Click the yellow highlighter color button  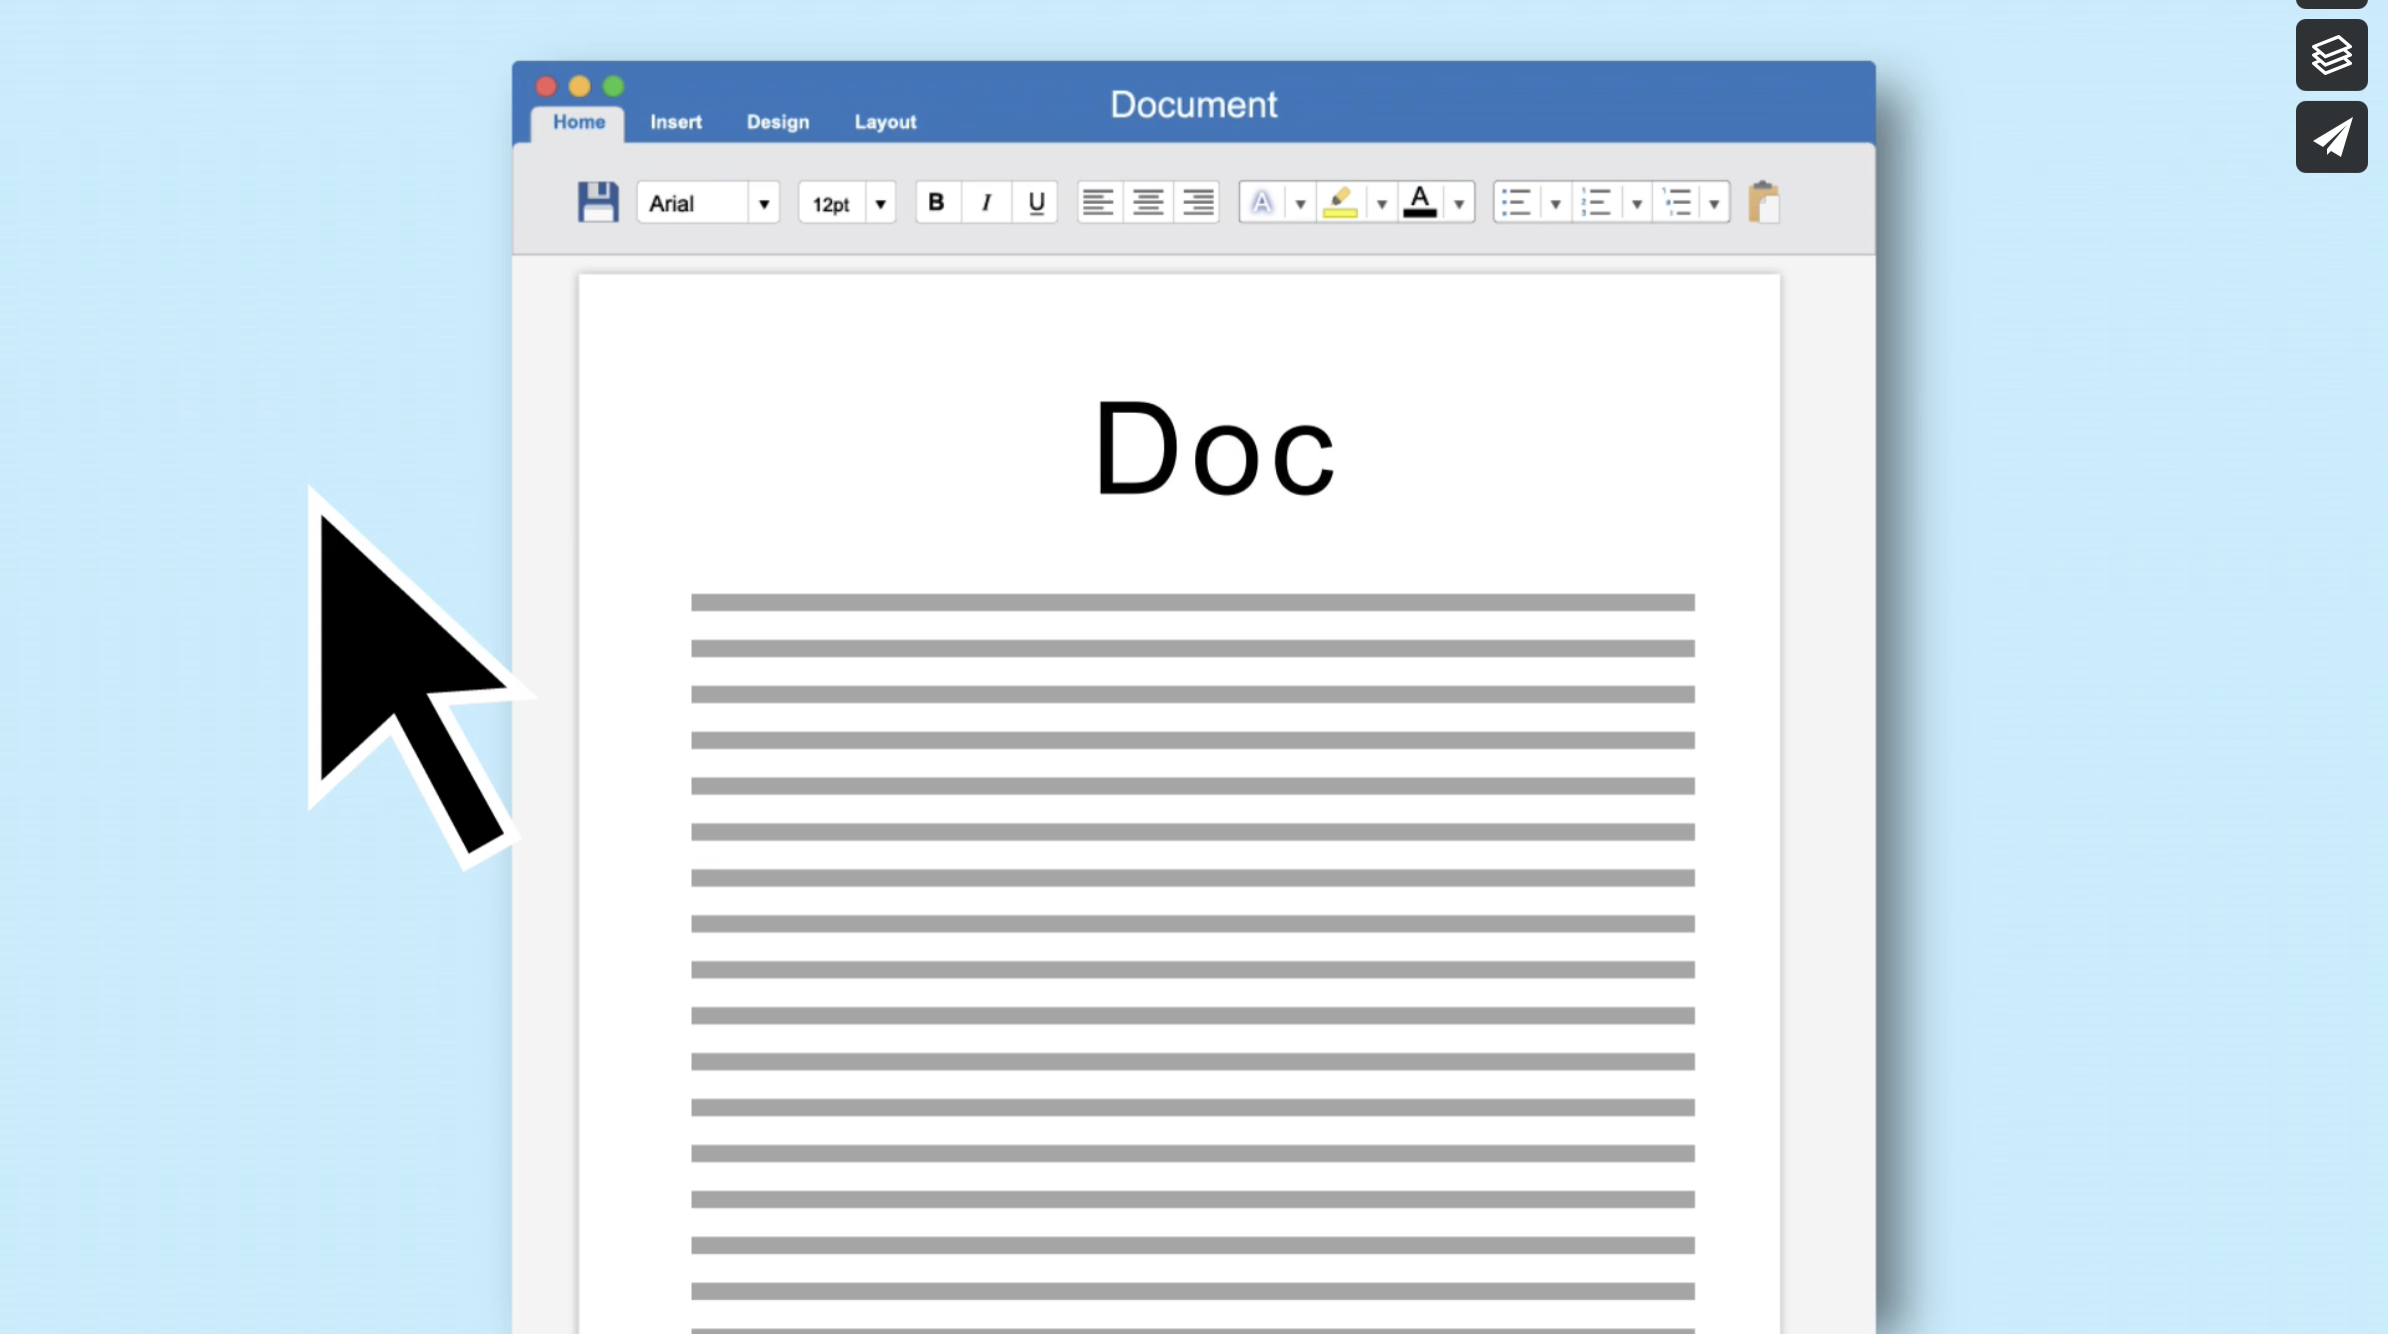1340,203
